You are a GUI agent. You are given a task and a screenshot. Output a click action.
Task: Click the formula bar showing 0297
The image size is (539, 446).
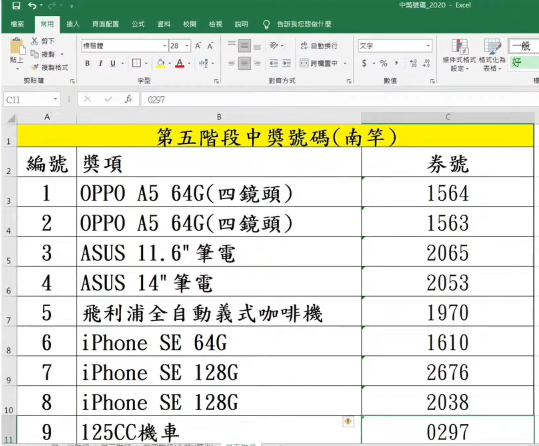tap(339, 99)
